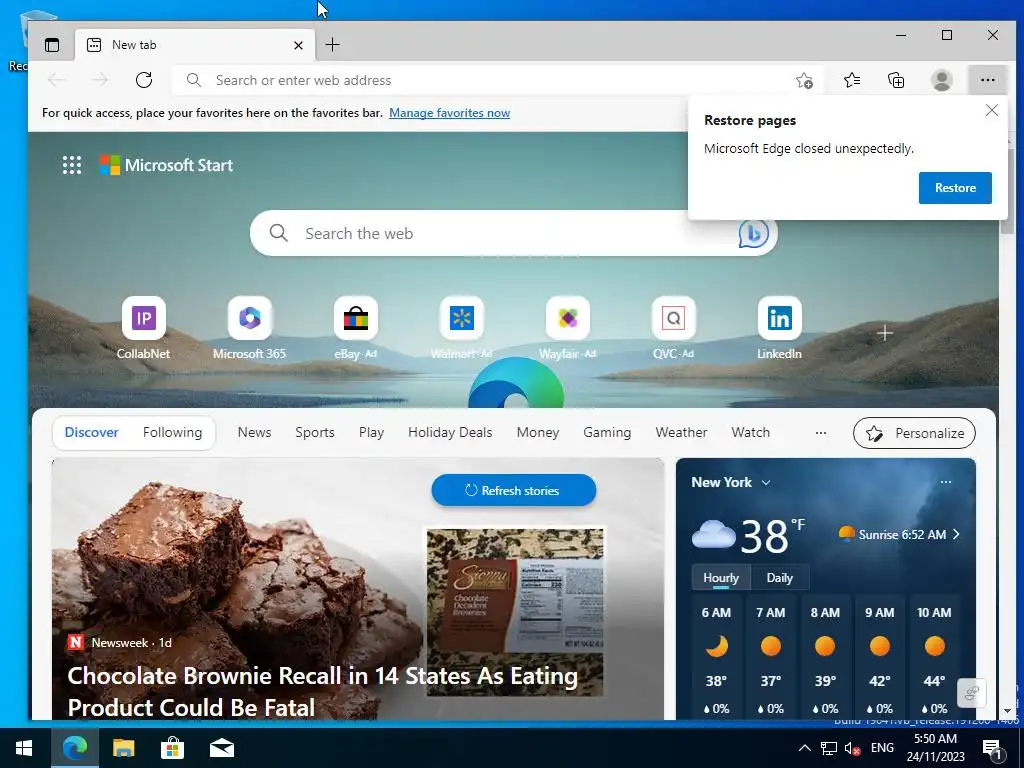Select the Discover feed tab
The image size is (1024, 768).
(91, 432)
